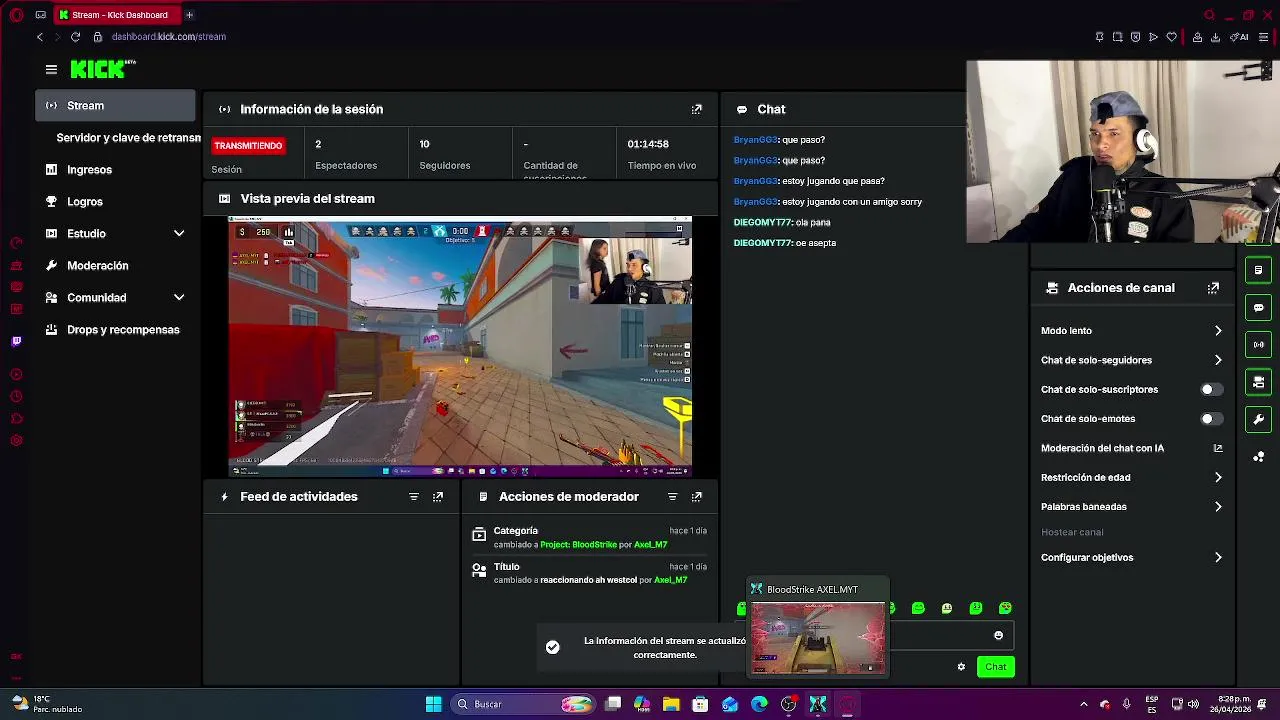Open filter options in Feed de actividades
This screenshot has height=720, width=1280.
click(414, 497)
